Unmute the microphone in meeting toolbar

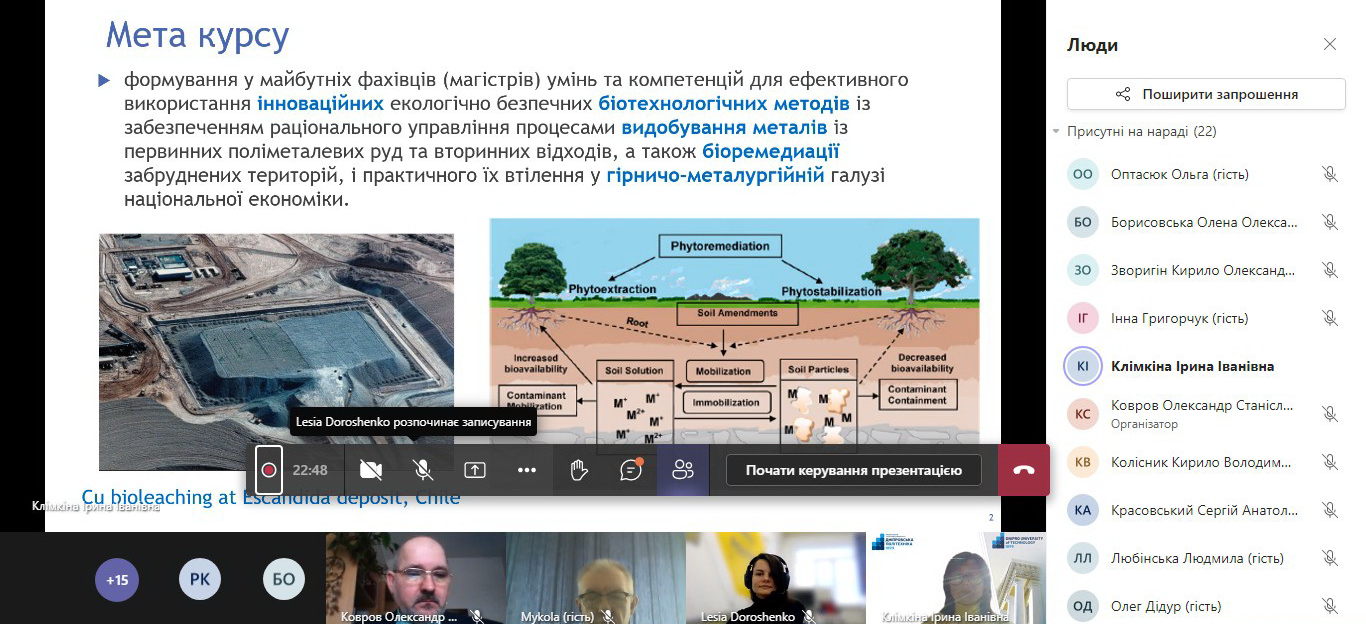click(423, 470)
